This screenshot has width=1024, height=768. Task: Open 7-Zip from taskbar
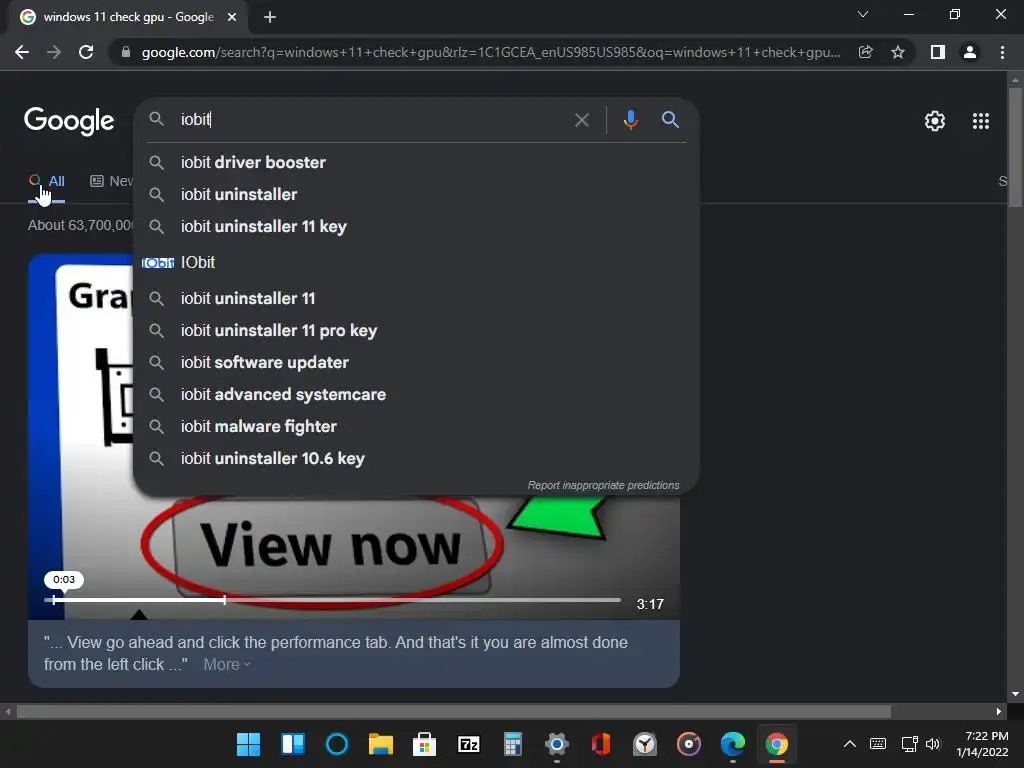coord(468,744)
